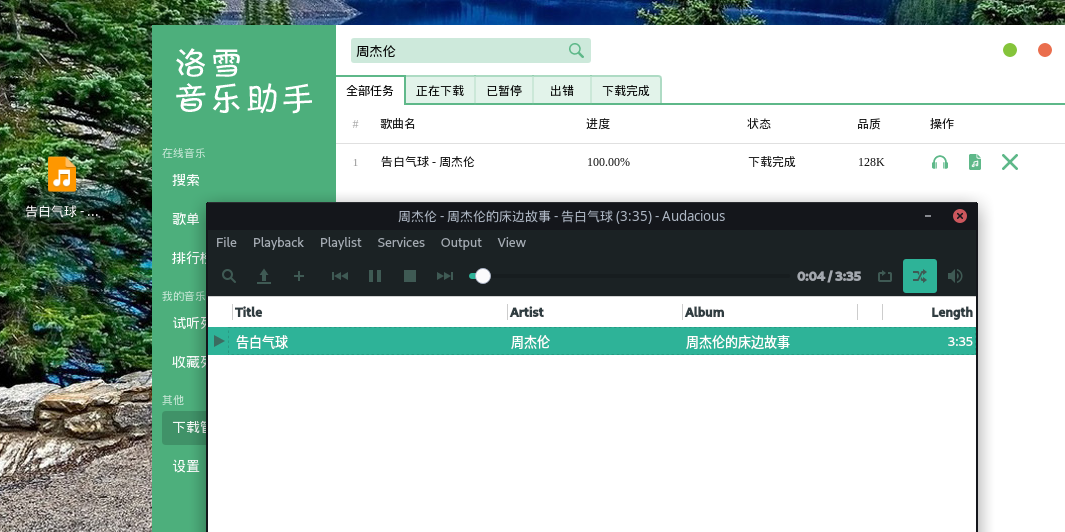Click the 100.00% progress value
The height and width of the screenshot is (532, 1065).
(609, 162)
